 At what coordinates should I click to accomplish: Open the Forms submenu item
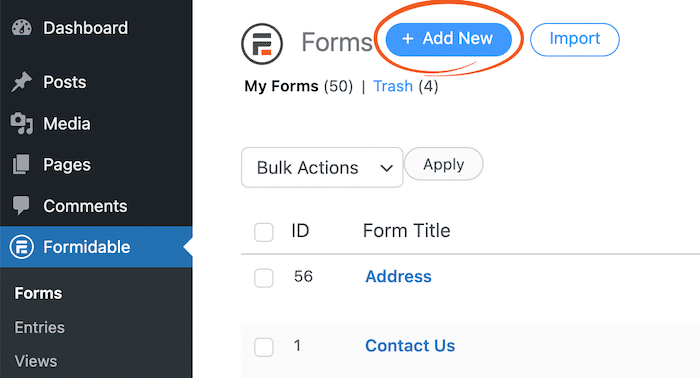pyautogui.click(x=38, y=293)
